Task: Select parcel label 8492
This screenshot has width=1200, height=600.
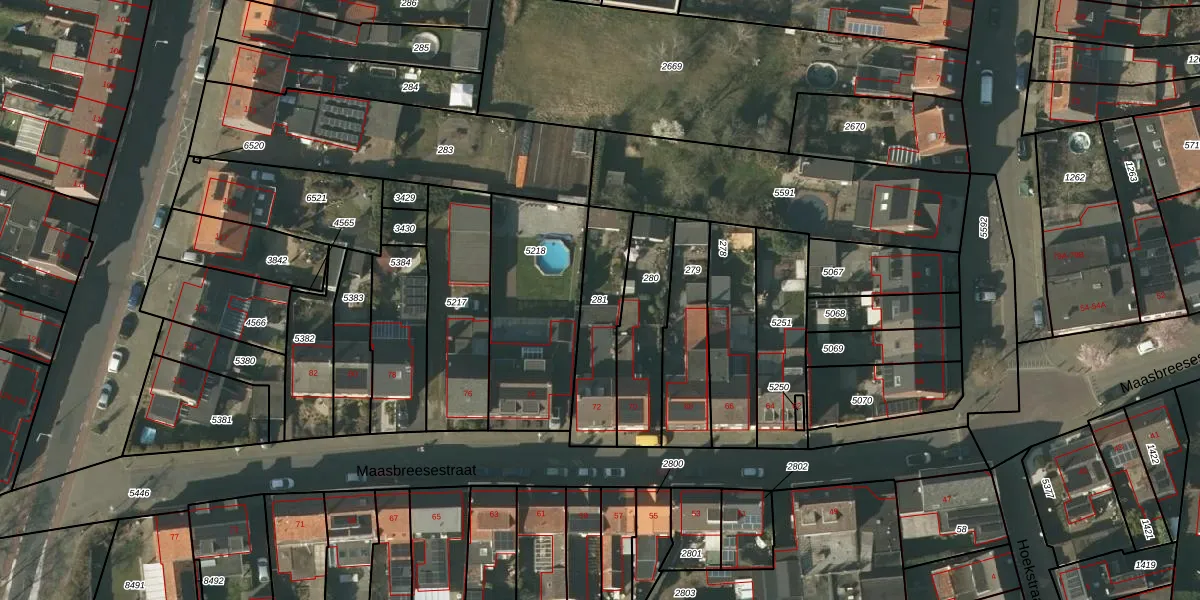Action: tap(214, 580)
